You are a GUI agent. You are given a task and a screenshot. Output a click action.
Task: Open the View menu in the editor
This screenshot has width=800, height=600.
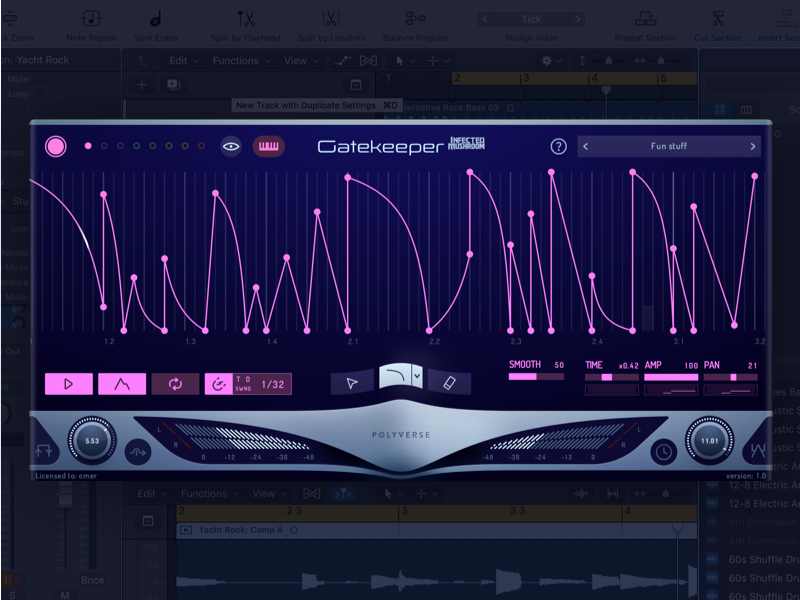(265, 493)
